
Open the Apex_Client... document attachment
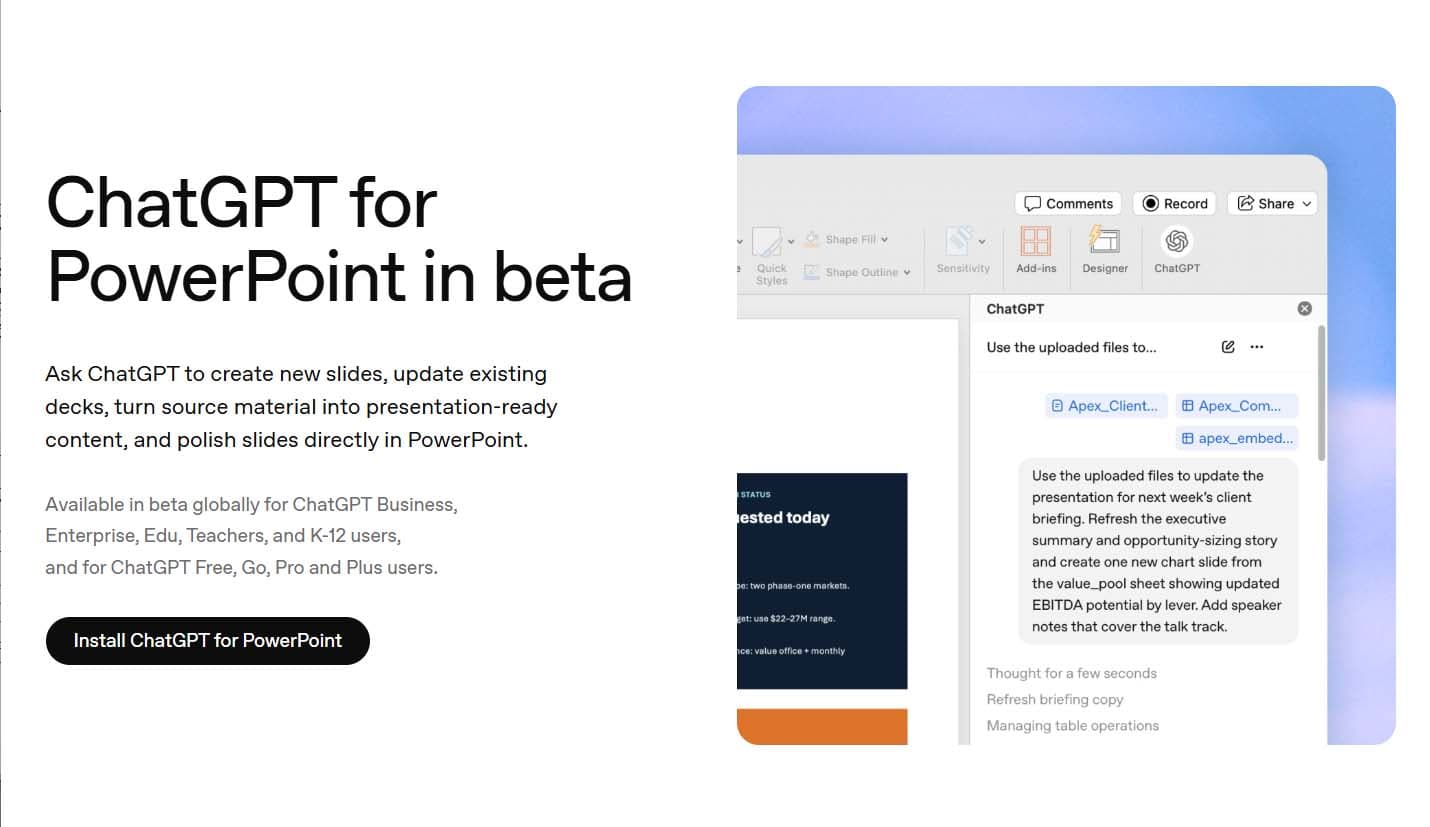(1107, 406)
